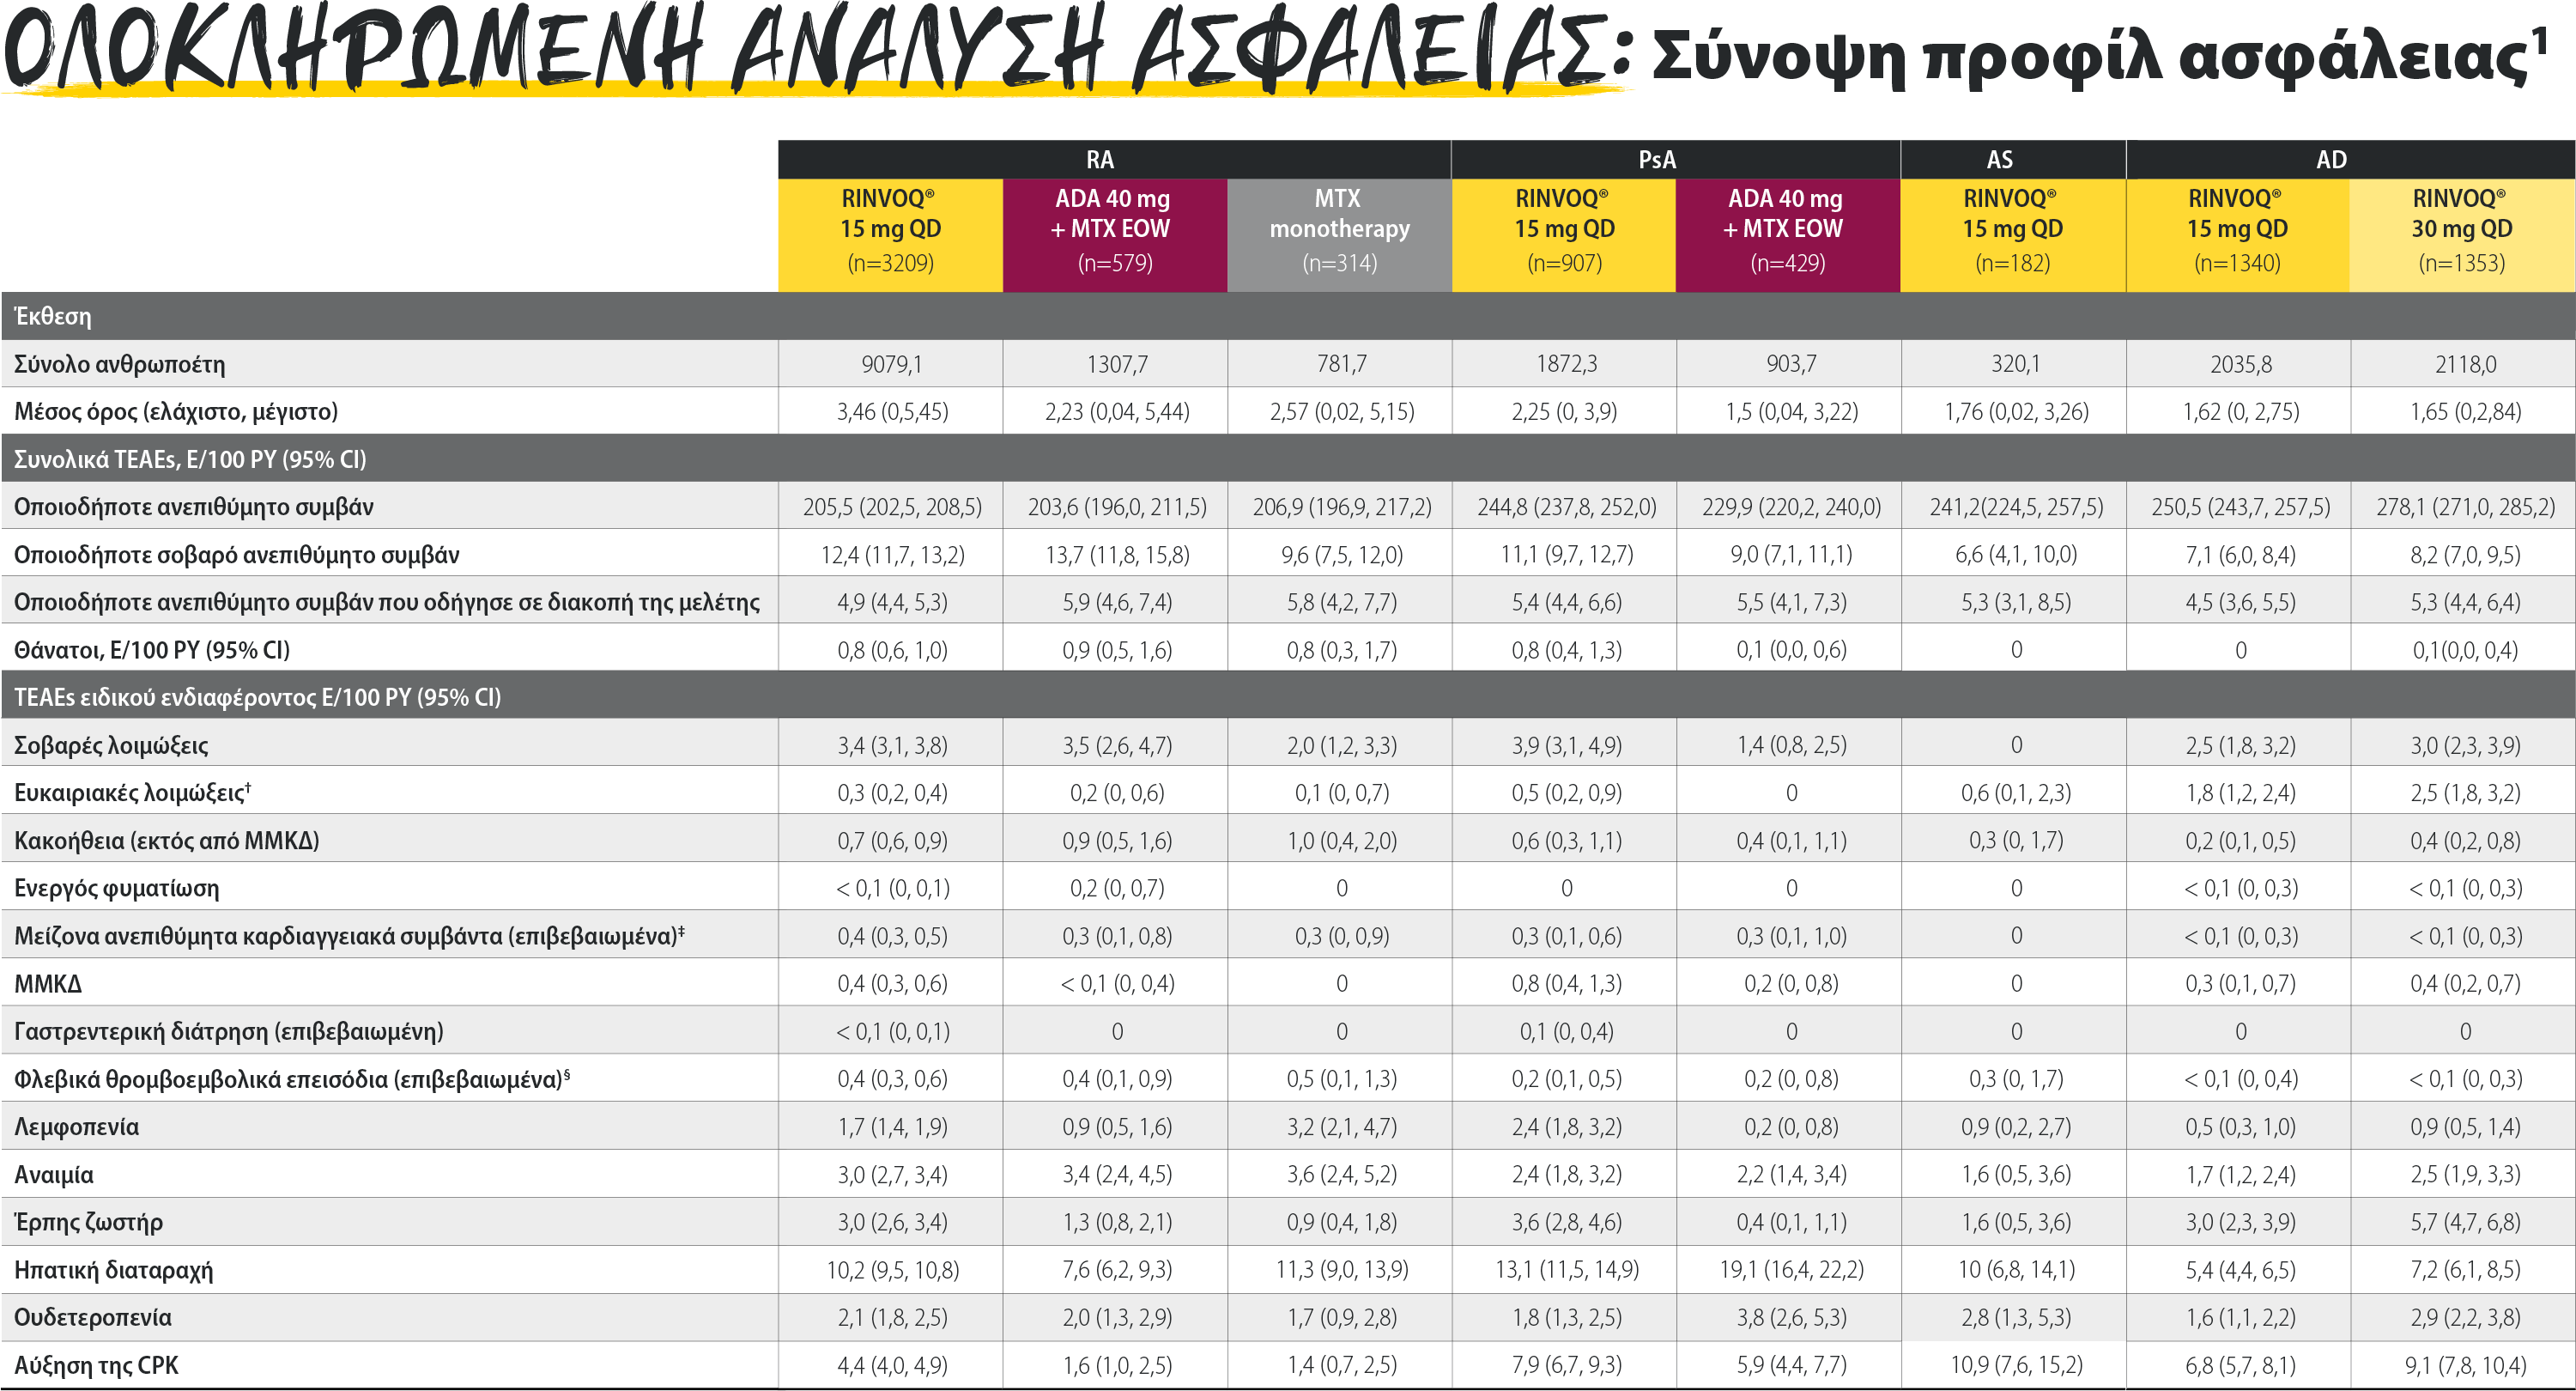This screenshot has width=2576, height=1391.
Task: Click the TEAEs ειδικού ενδιαφέροντος section header
Action: coord(257,697)
